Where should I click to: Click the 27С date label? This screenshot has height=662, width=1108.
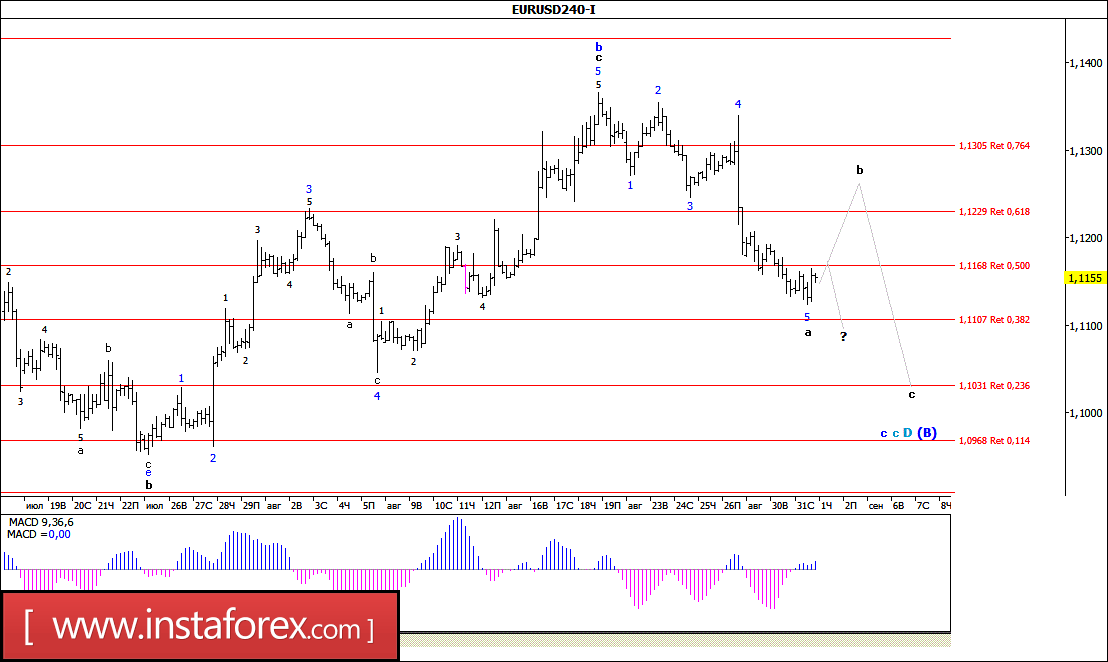[204, 506]
